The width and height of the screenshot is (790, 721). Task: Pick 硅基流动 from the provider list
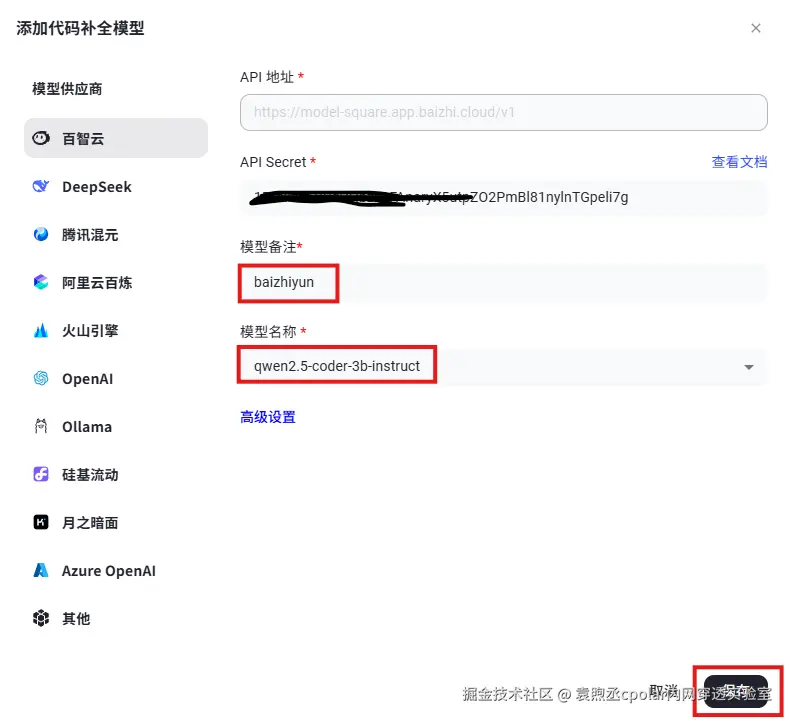click(116, 474)
